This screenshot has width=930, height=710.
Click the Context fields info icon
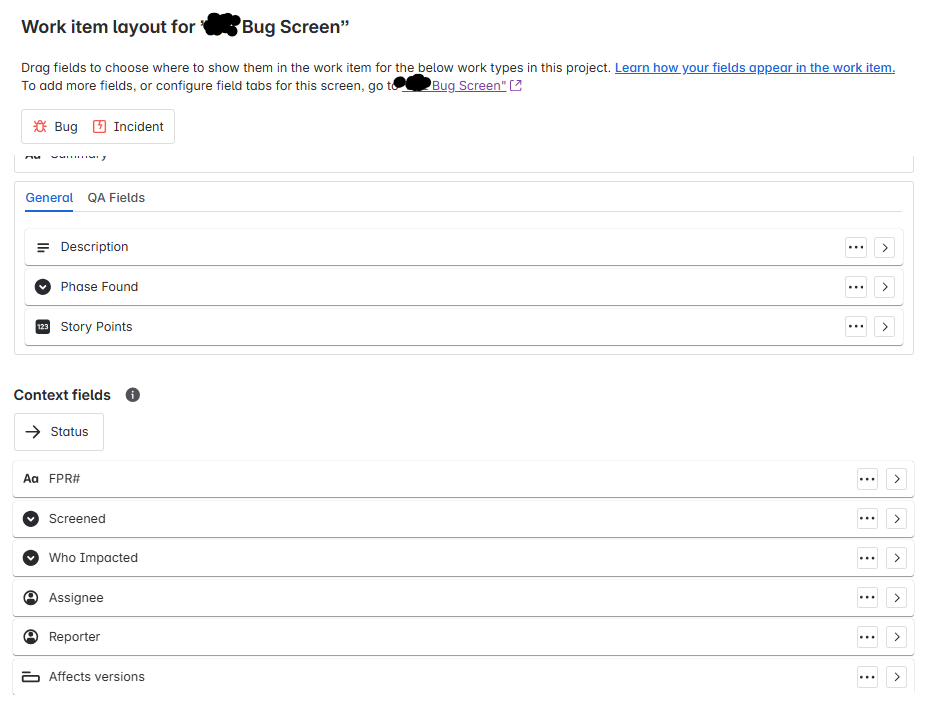coord(133,395)
